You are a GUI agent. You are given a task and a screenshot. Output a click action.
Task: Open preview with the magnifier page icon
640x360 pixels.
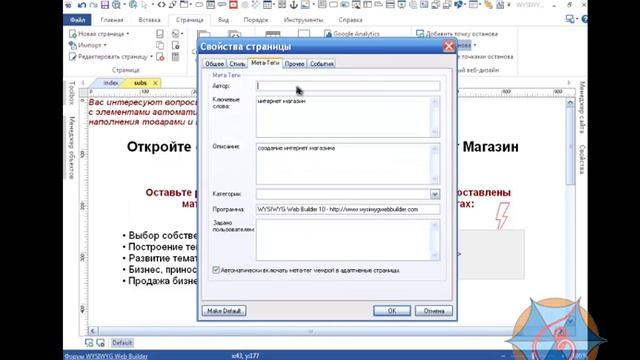[116, 5]
